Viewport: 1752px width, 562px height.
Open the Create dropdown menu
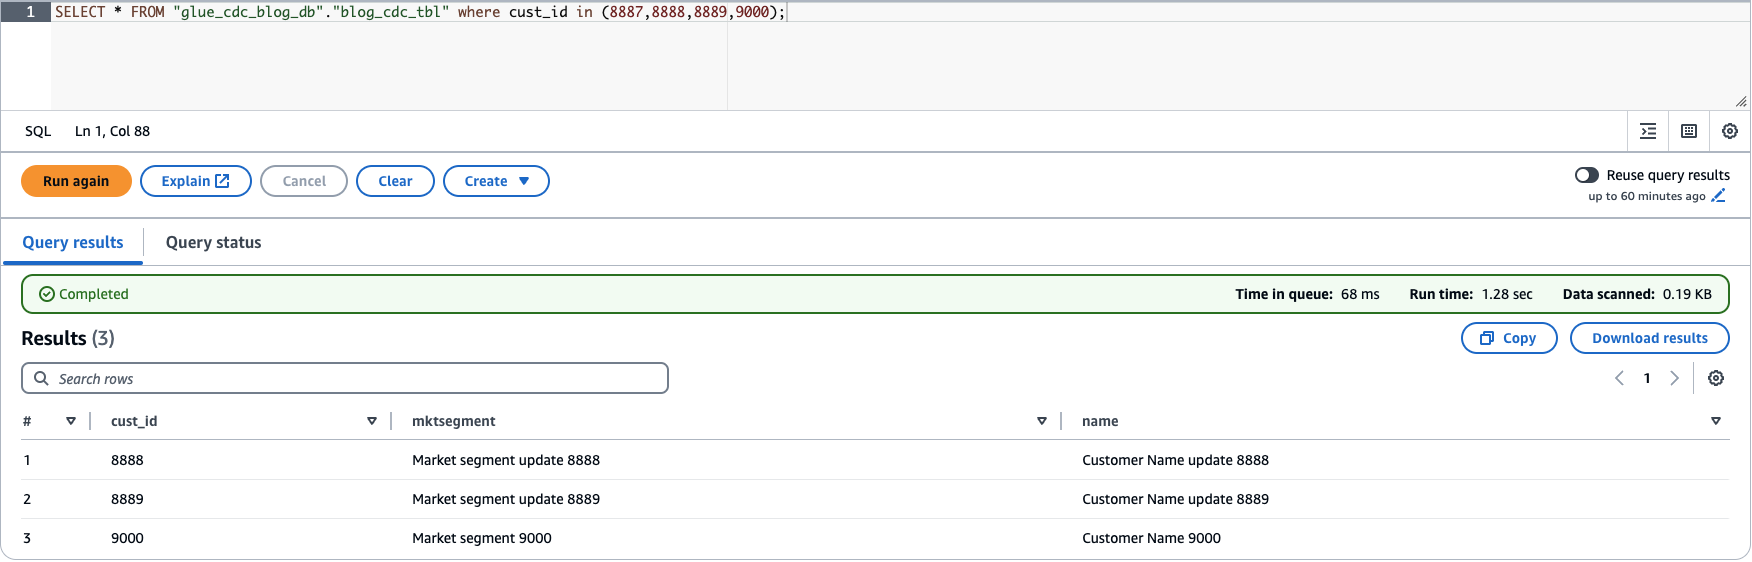pyautogui.click(x=496, y=181)
